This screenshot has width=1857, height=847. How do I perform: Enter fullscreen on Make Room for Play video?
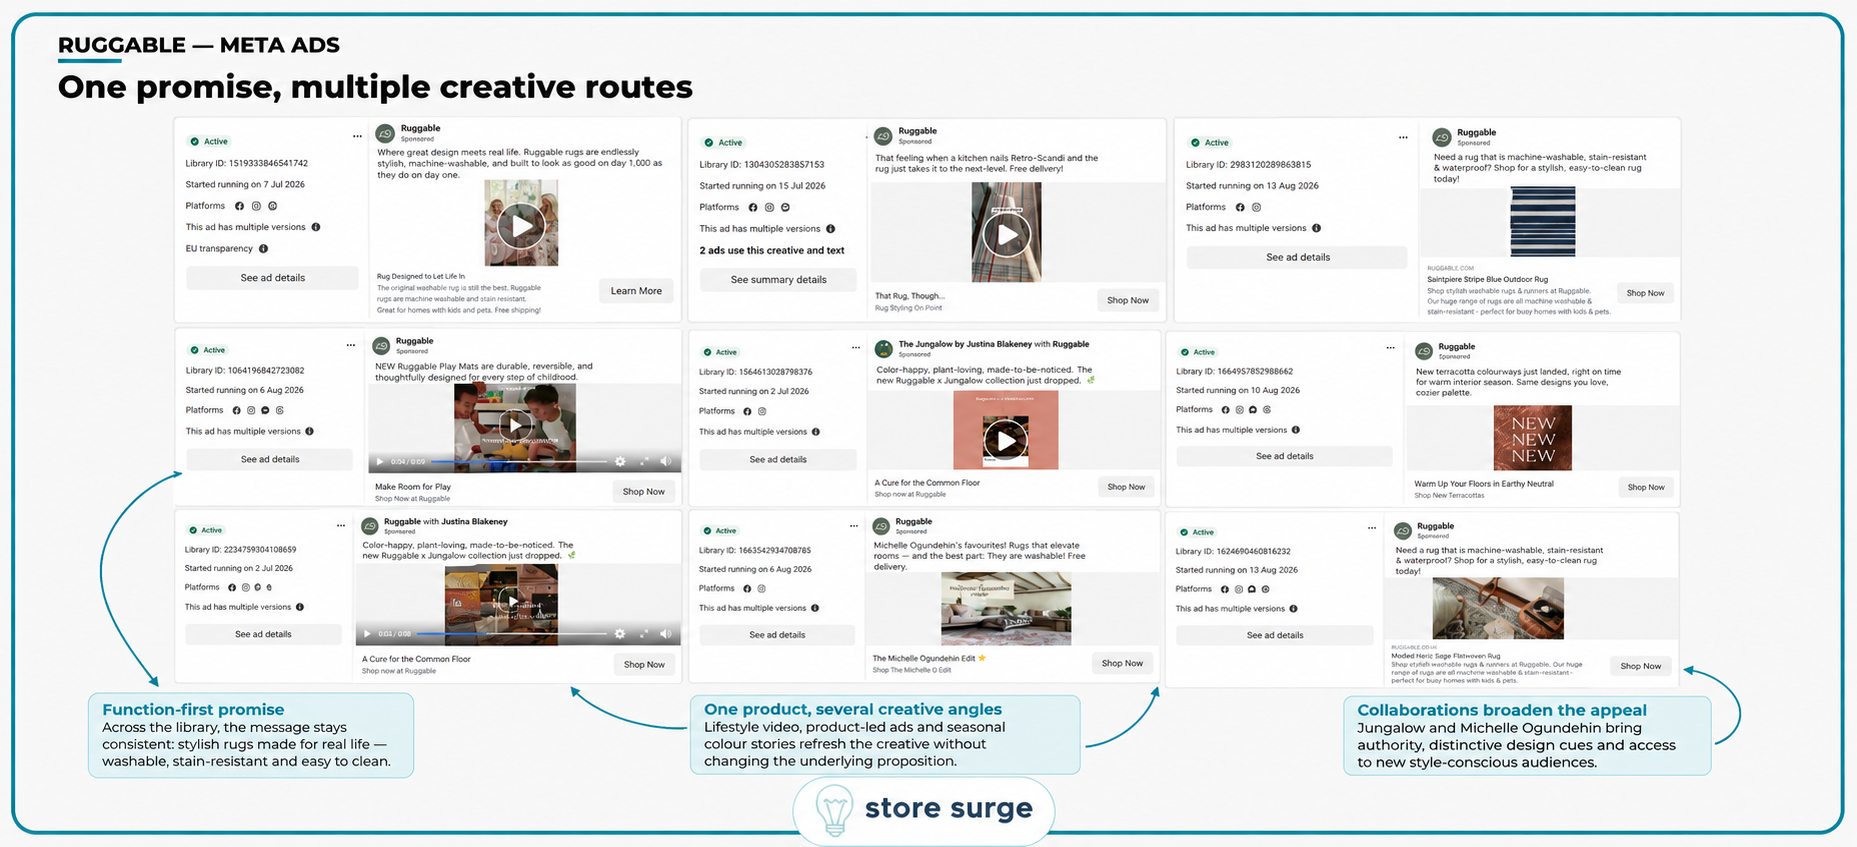(644, 462)
